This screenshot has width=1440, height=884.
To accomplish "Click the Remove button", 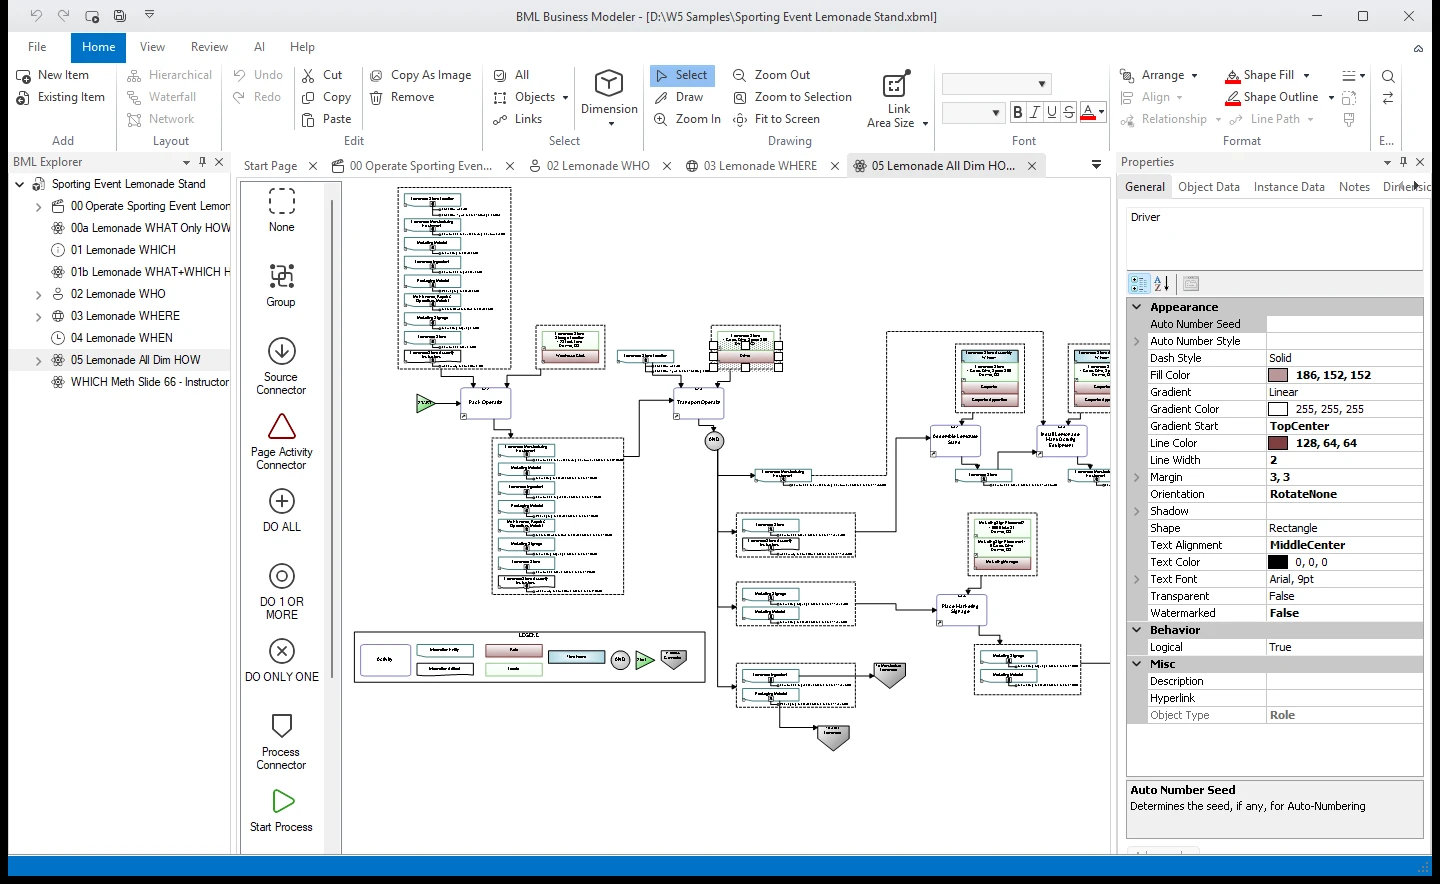I will pyautogui.click(x=402, y=97).
